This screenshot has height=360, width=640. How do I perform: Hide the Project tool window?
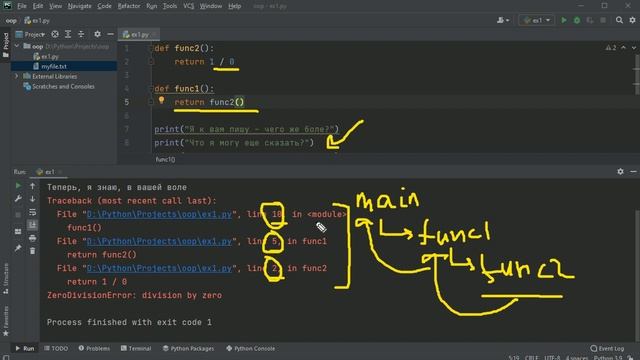pos(110,34)
